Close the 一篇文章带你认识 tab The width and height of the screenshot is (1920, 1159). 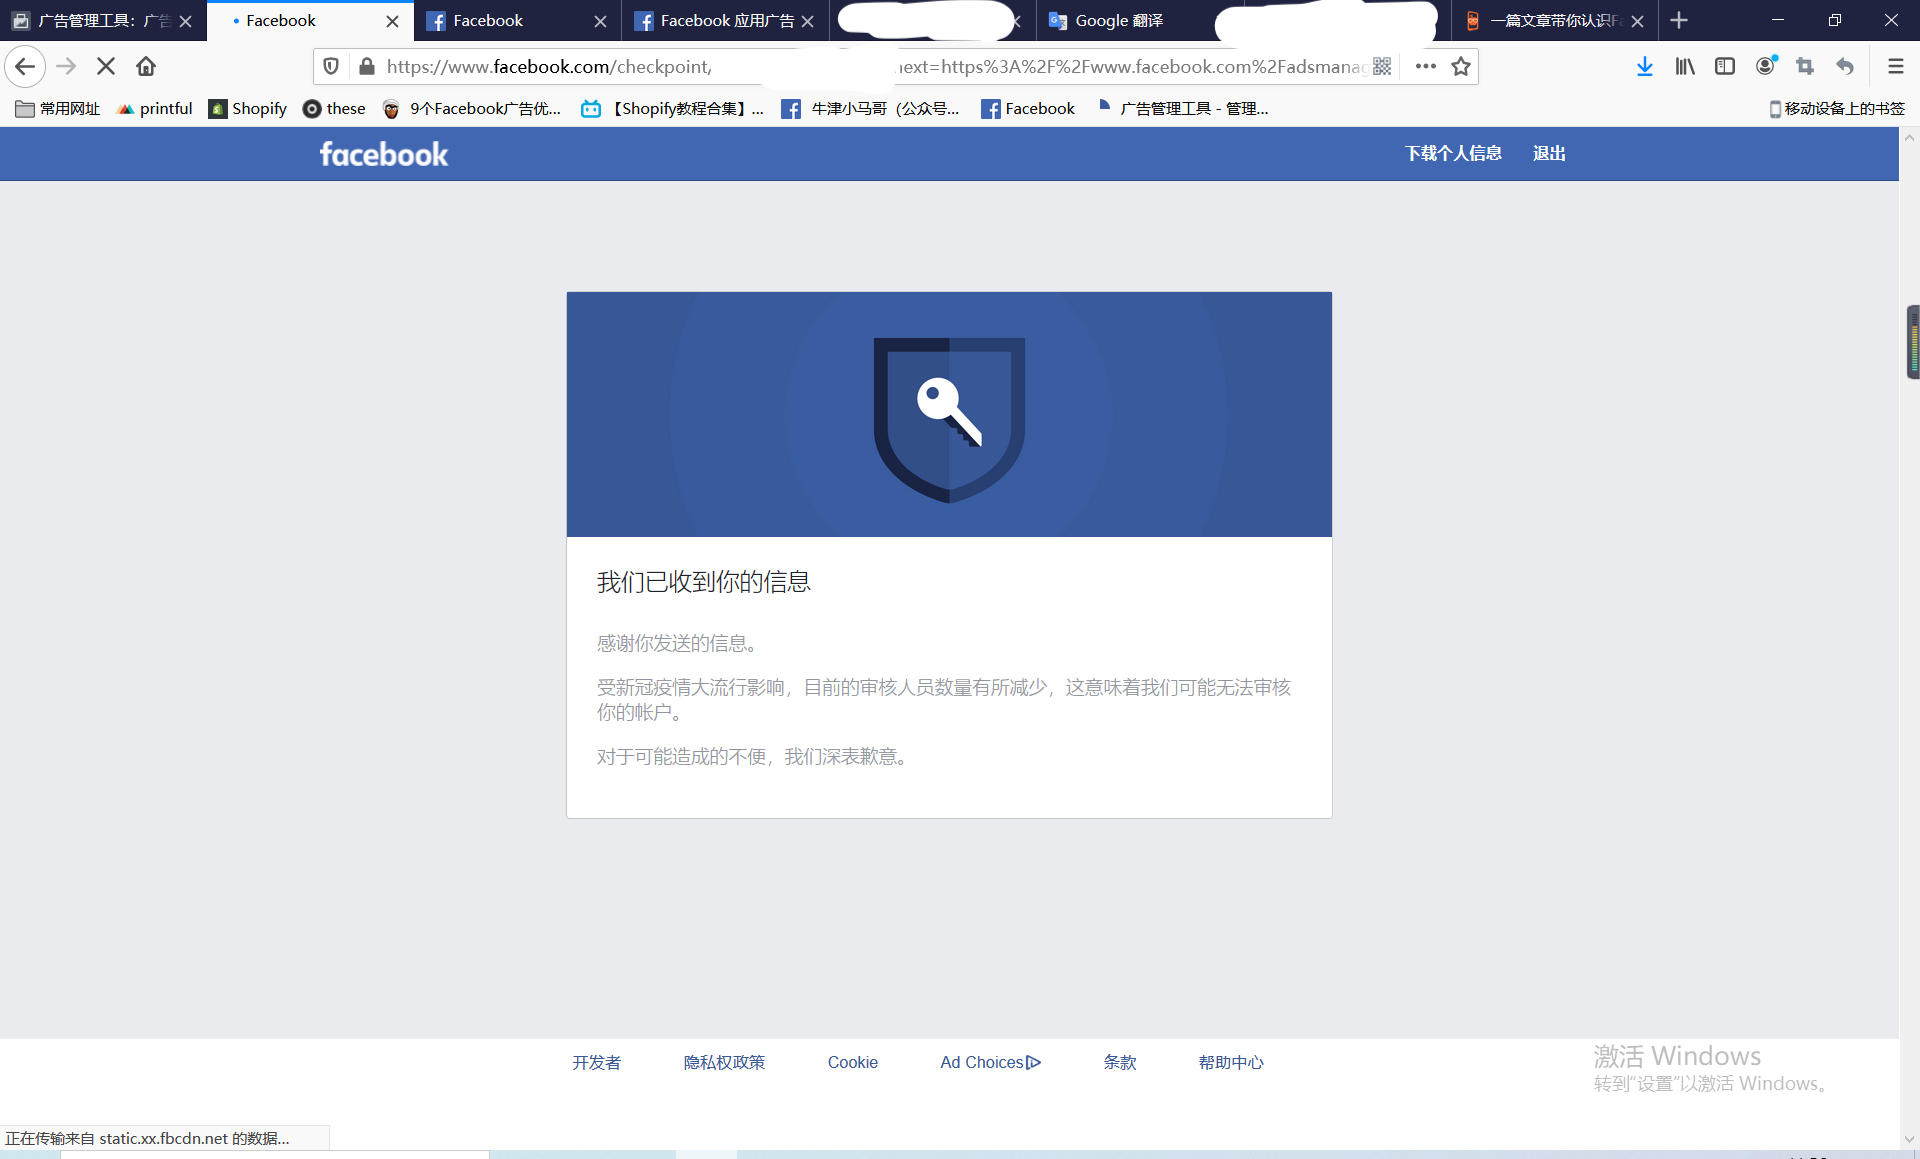point(1637,21)
